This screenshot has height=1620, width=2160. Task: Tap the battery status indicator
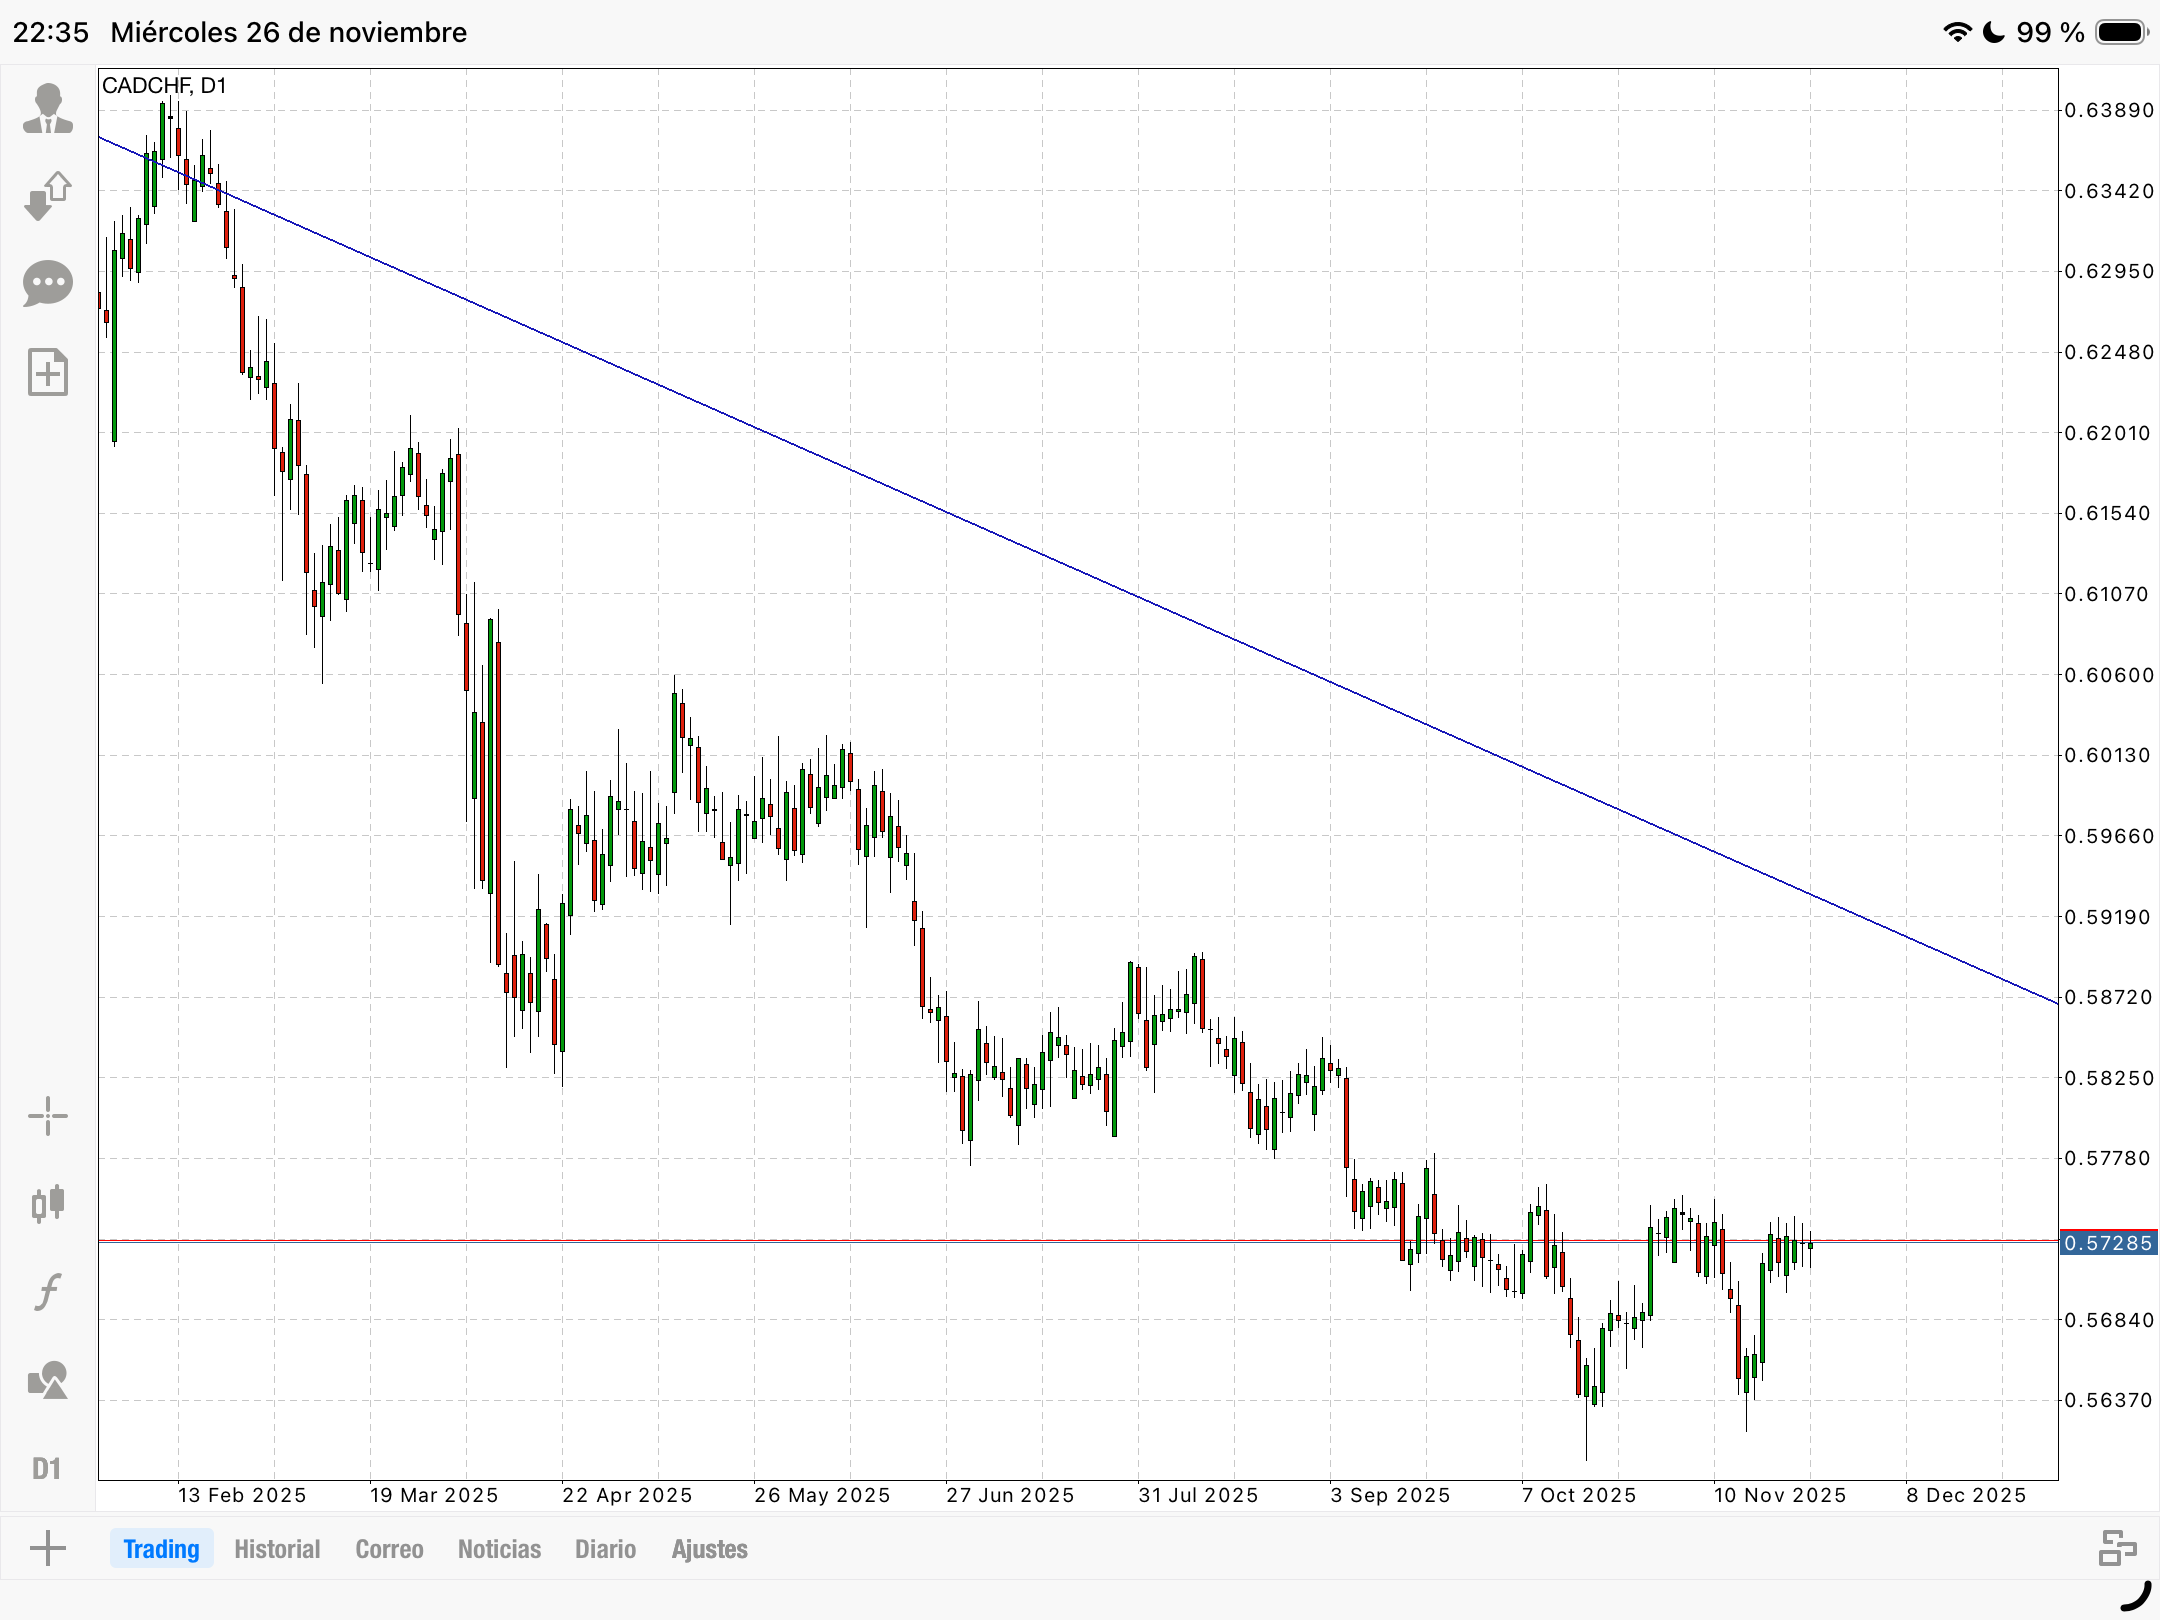[2121, 32]
